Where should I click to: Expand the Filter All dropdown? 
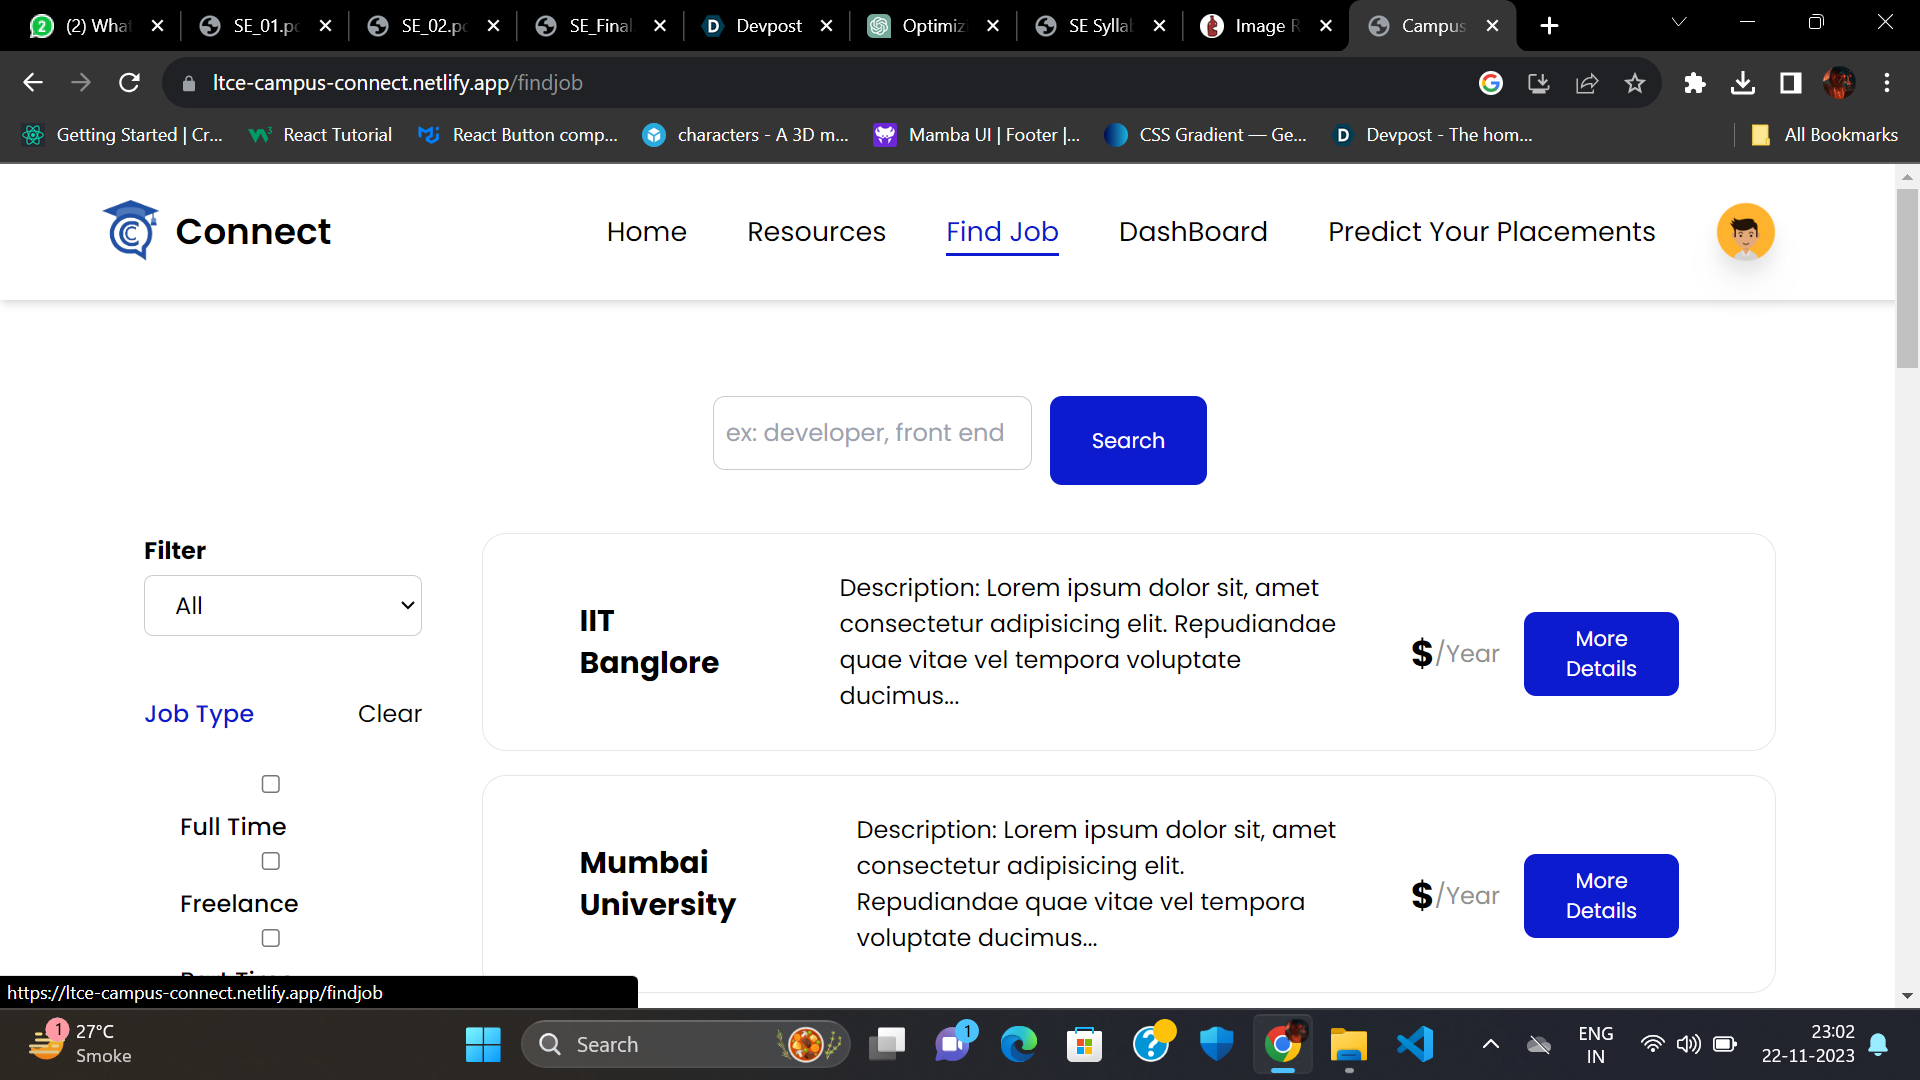tap(283, 605)
